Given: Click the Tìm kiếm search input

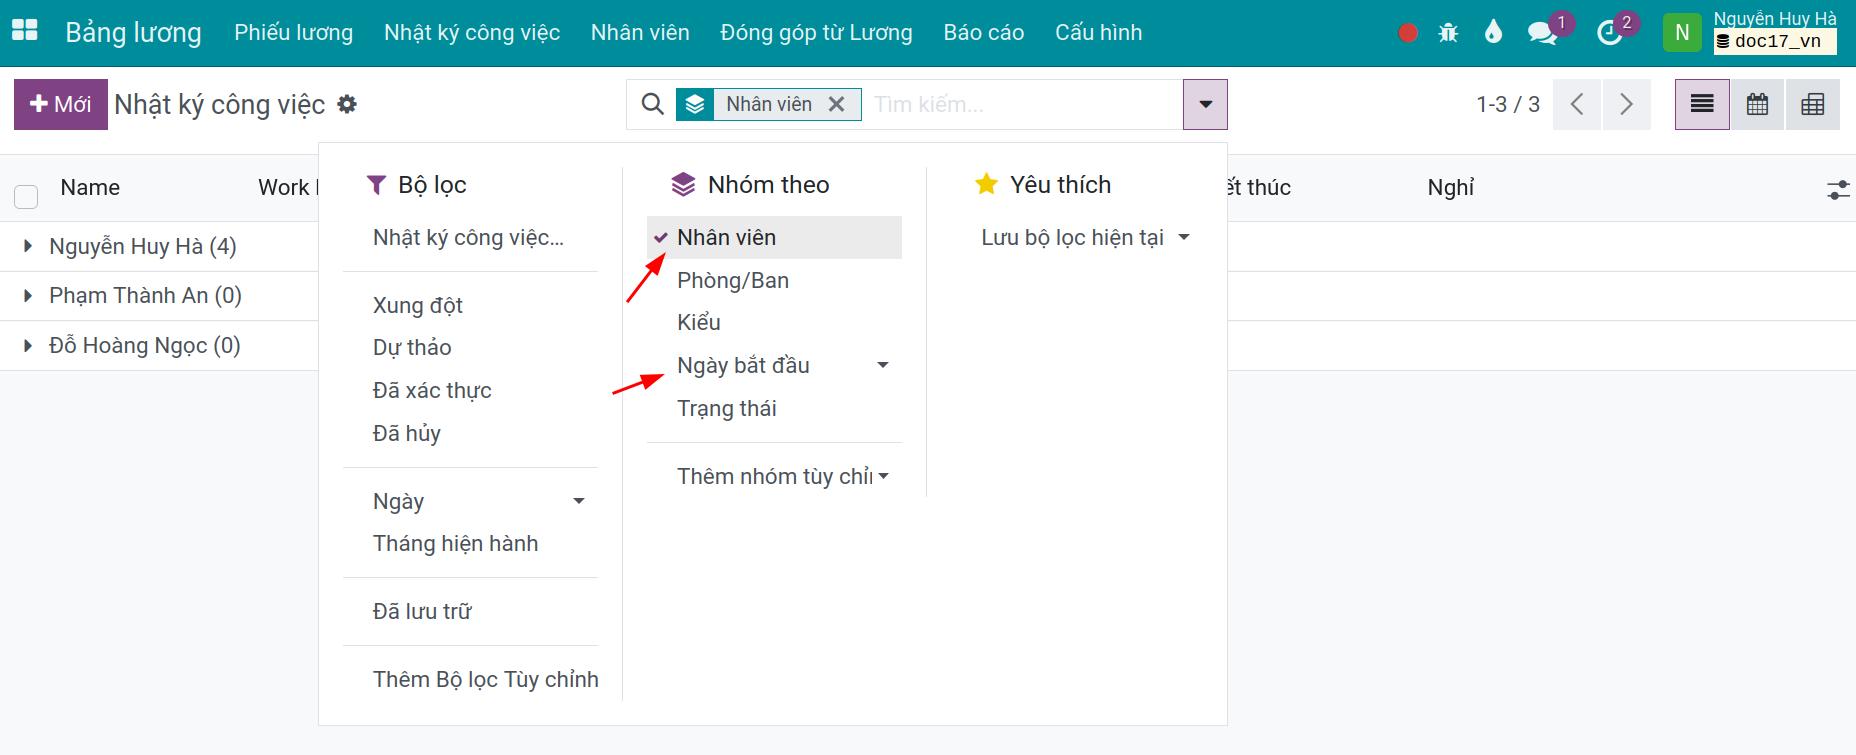Looking at the screenshot, I should pyautogui.click(x=1022, y=104).
